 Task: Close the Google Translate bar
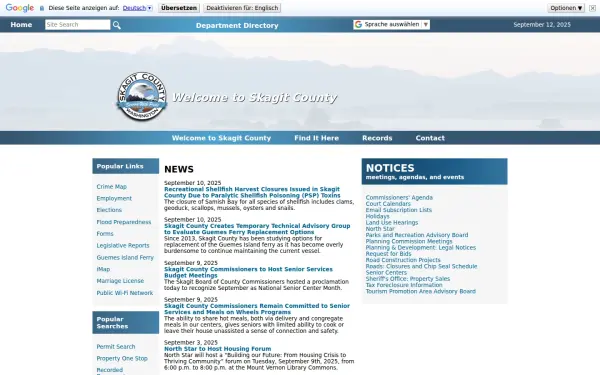[592, 8]
